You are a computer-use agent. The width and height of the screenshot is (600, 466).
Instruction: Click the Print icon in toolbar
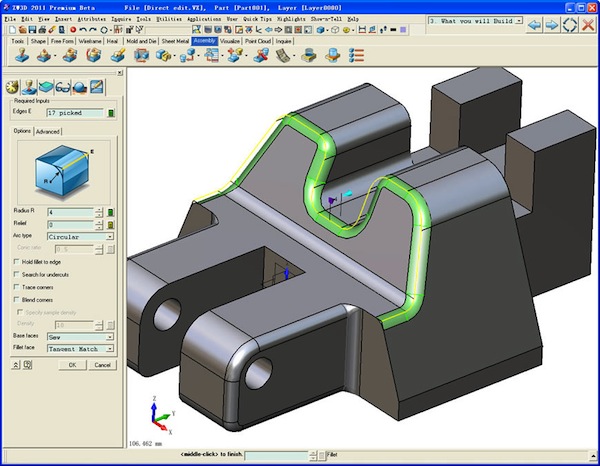(x=42, y=29)
